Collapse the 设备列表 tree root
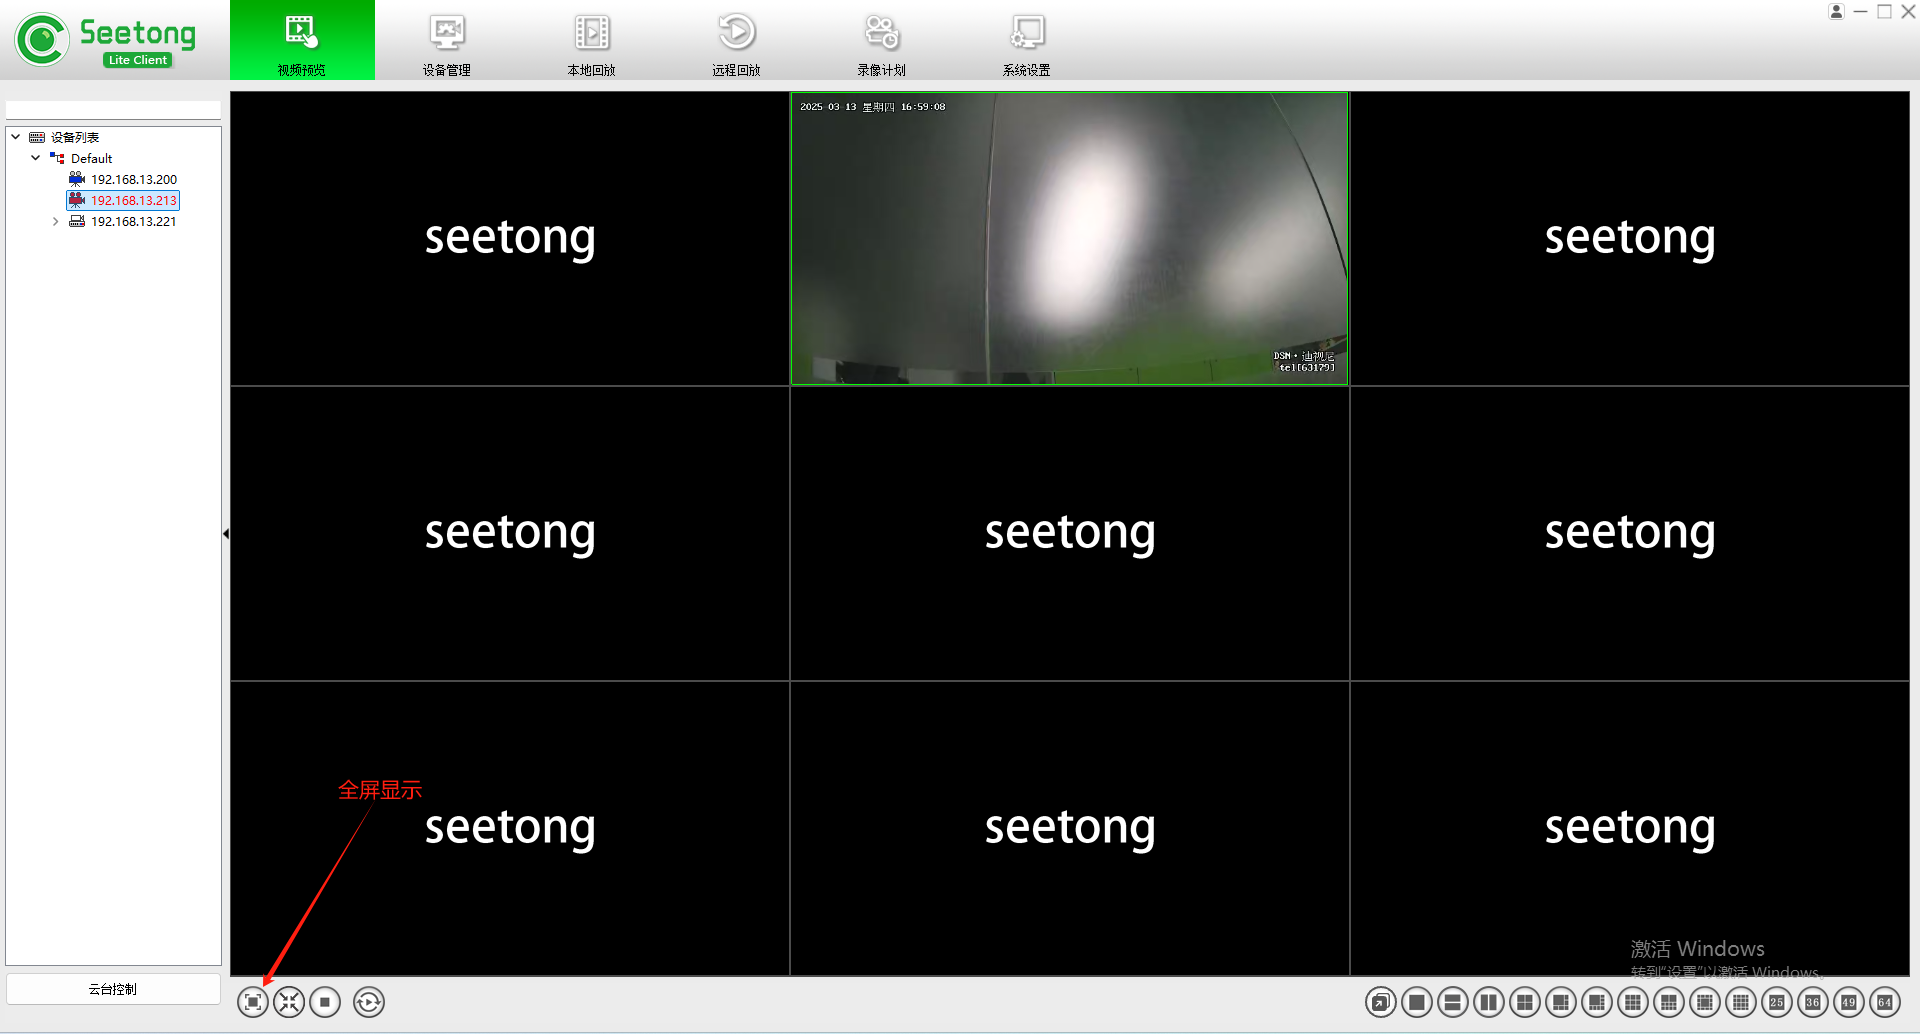This screenshot has height=1034, width=1920. 16,137
